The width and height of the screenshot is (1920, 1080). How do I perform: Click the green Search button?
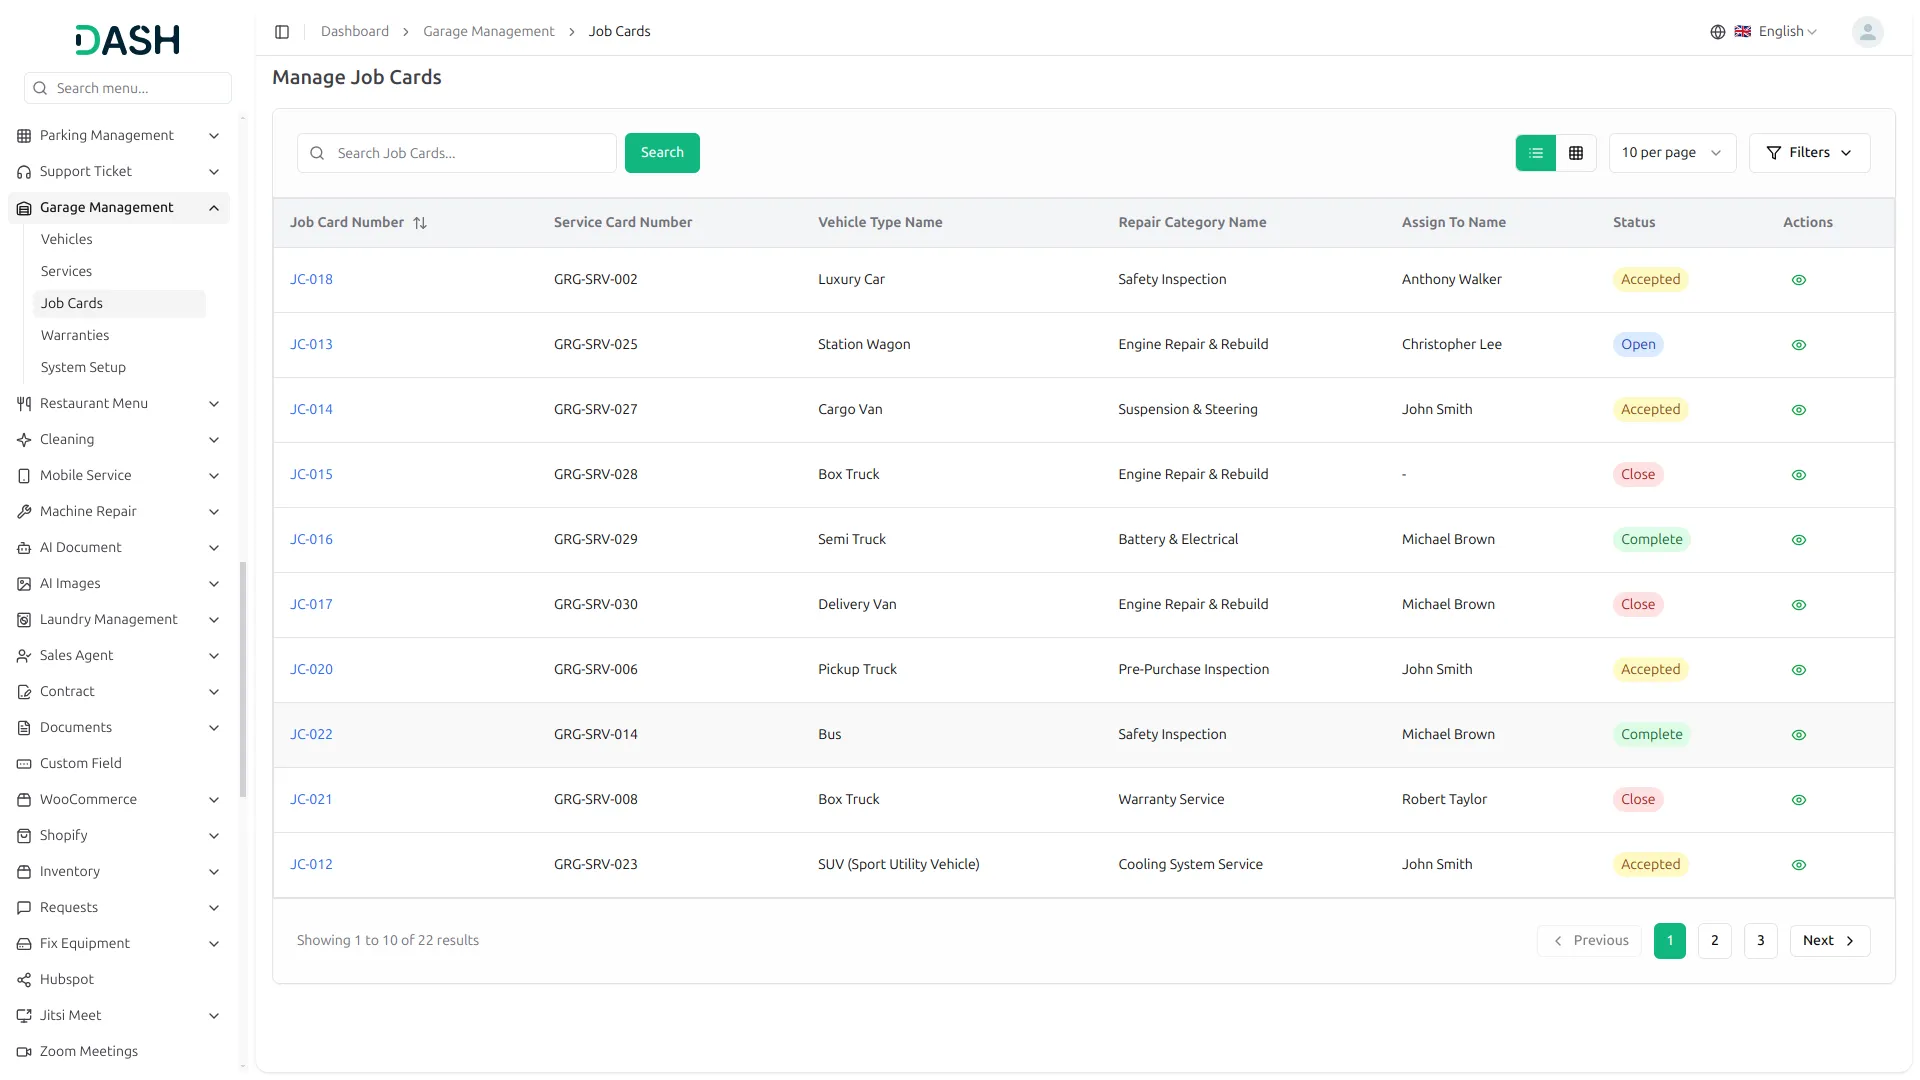coord(662,153)
